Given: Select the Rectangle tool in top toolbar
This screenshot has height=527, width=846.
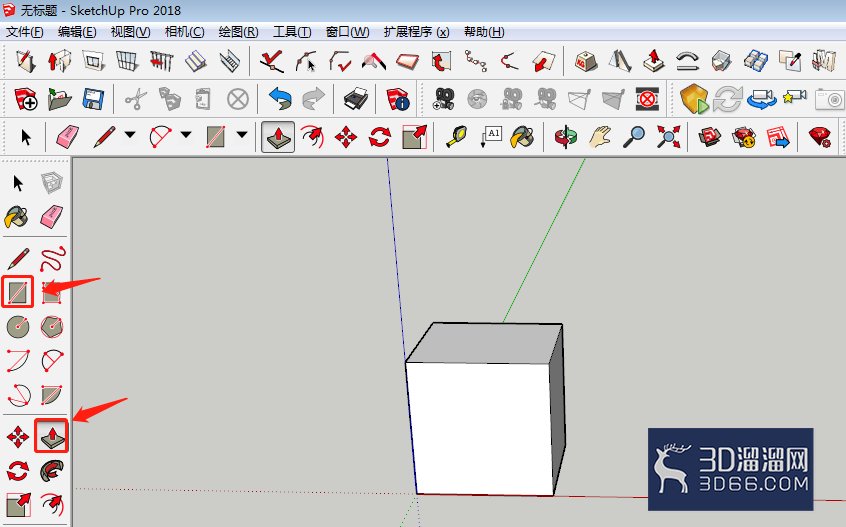Looking at the screenshot, I should click(215, 137).
